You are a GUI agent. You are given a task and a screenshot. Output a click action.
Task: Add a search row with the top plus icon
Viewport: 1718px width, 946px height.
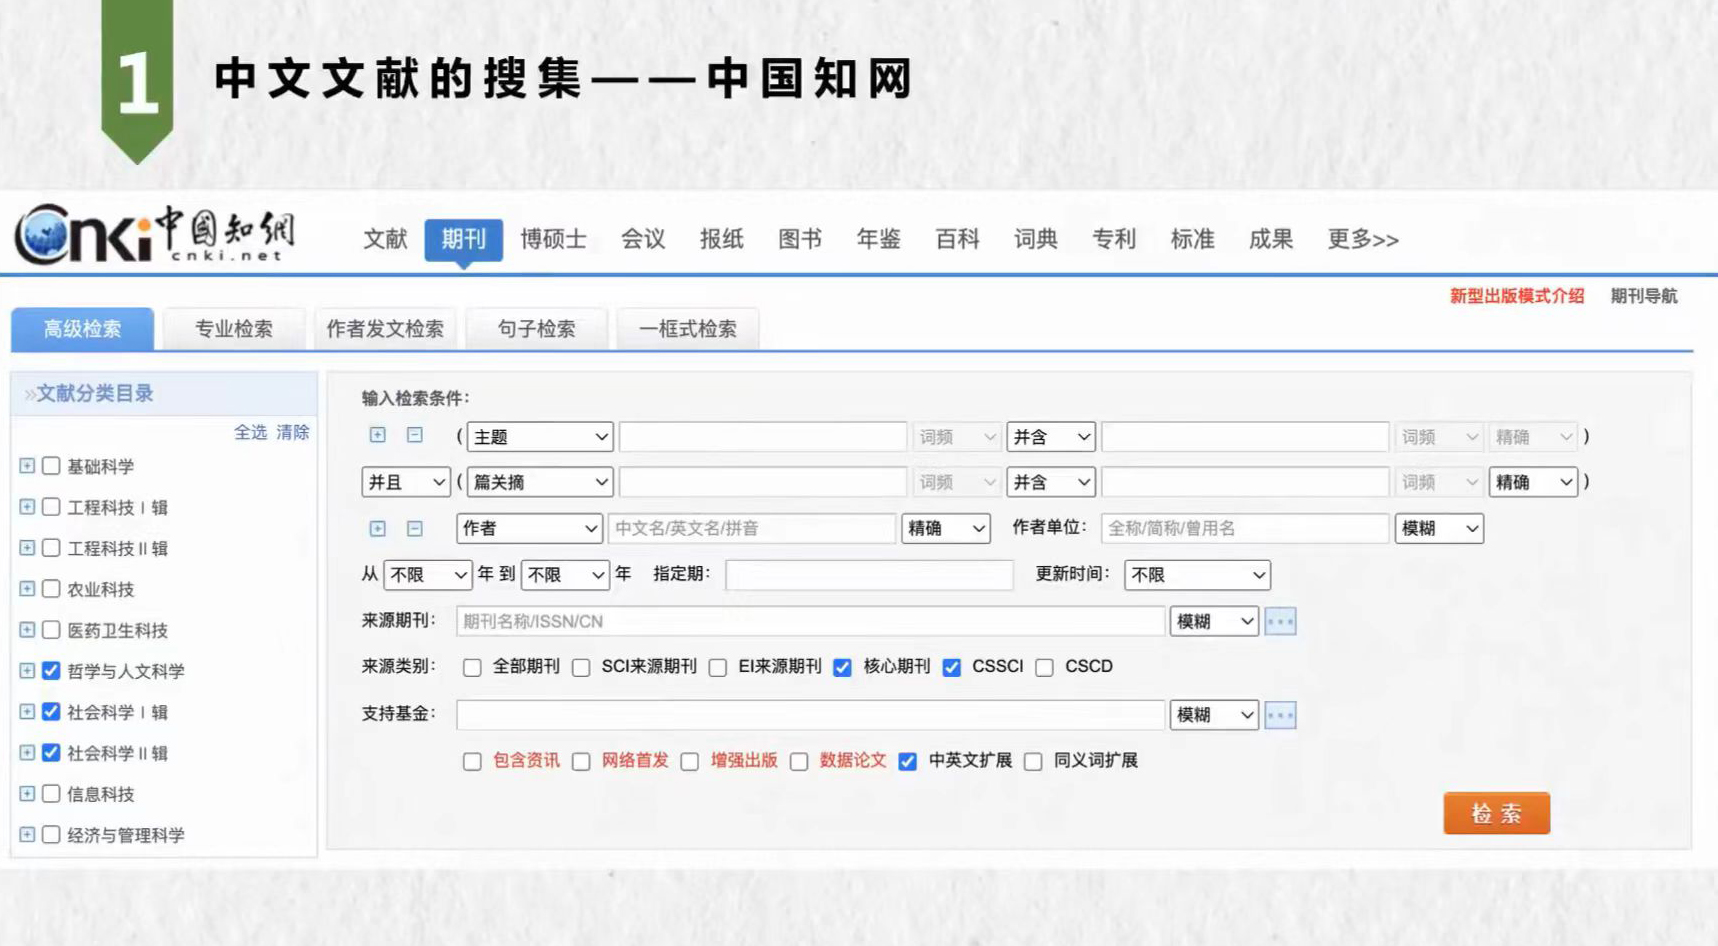(377, 435)
